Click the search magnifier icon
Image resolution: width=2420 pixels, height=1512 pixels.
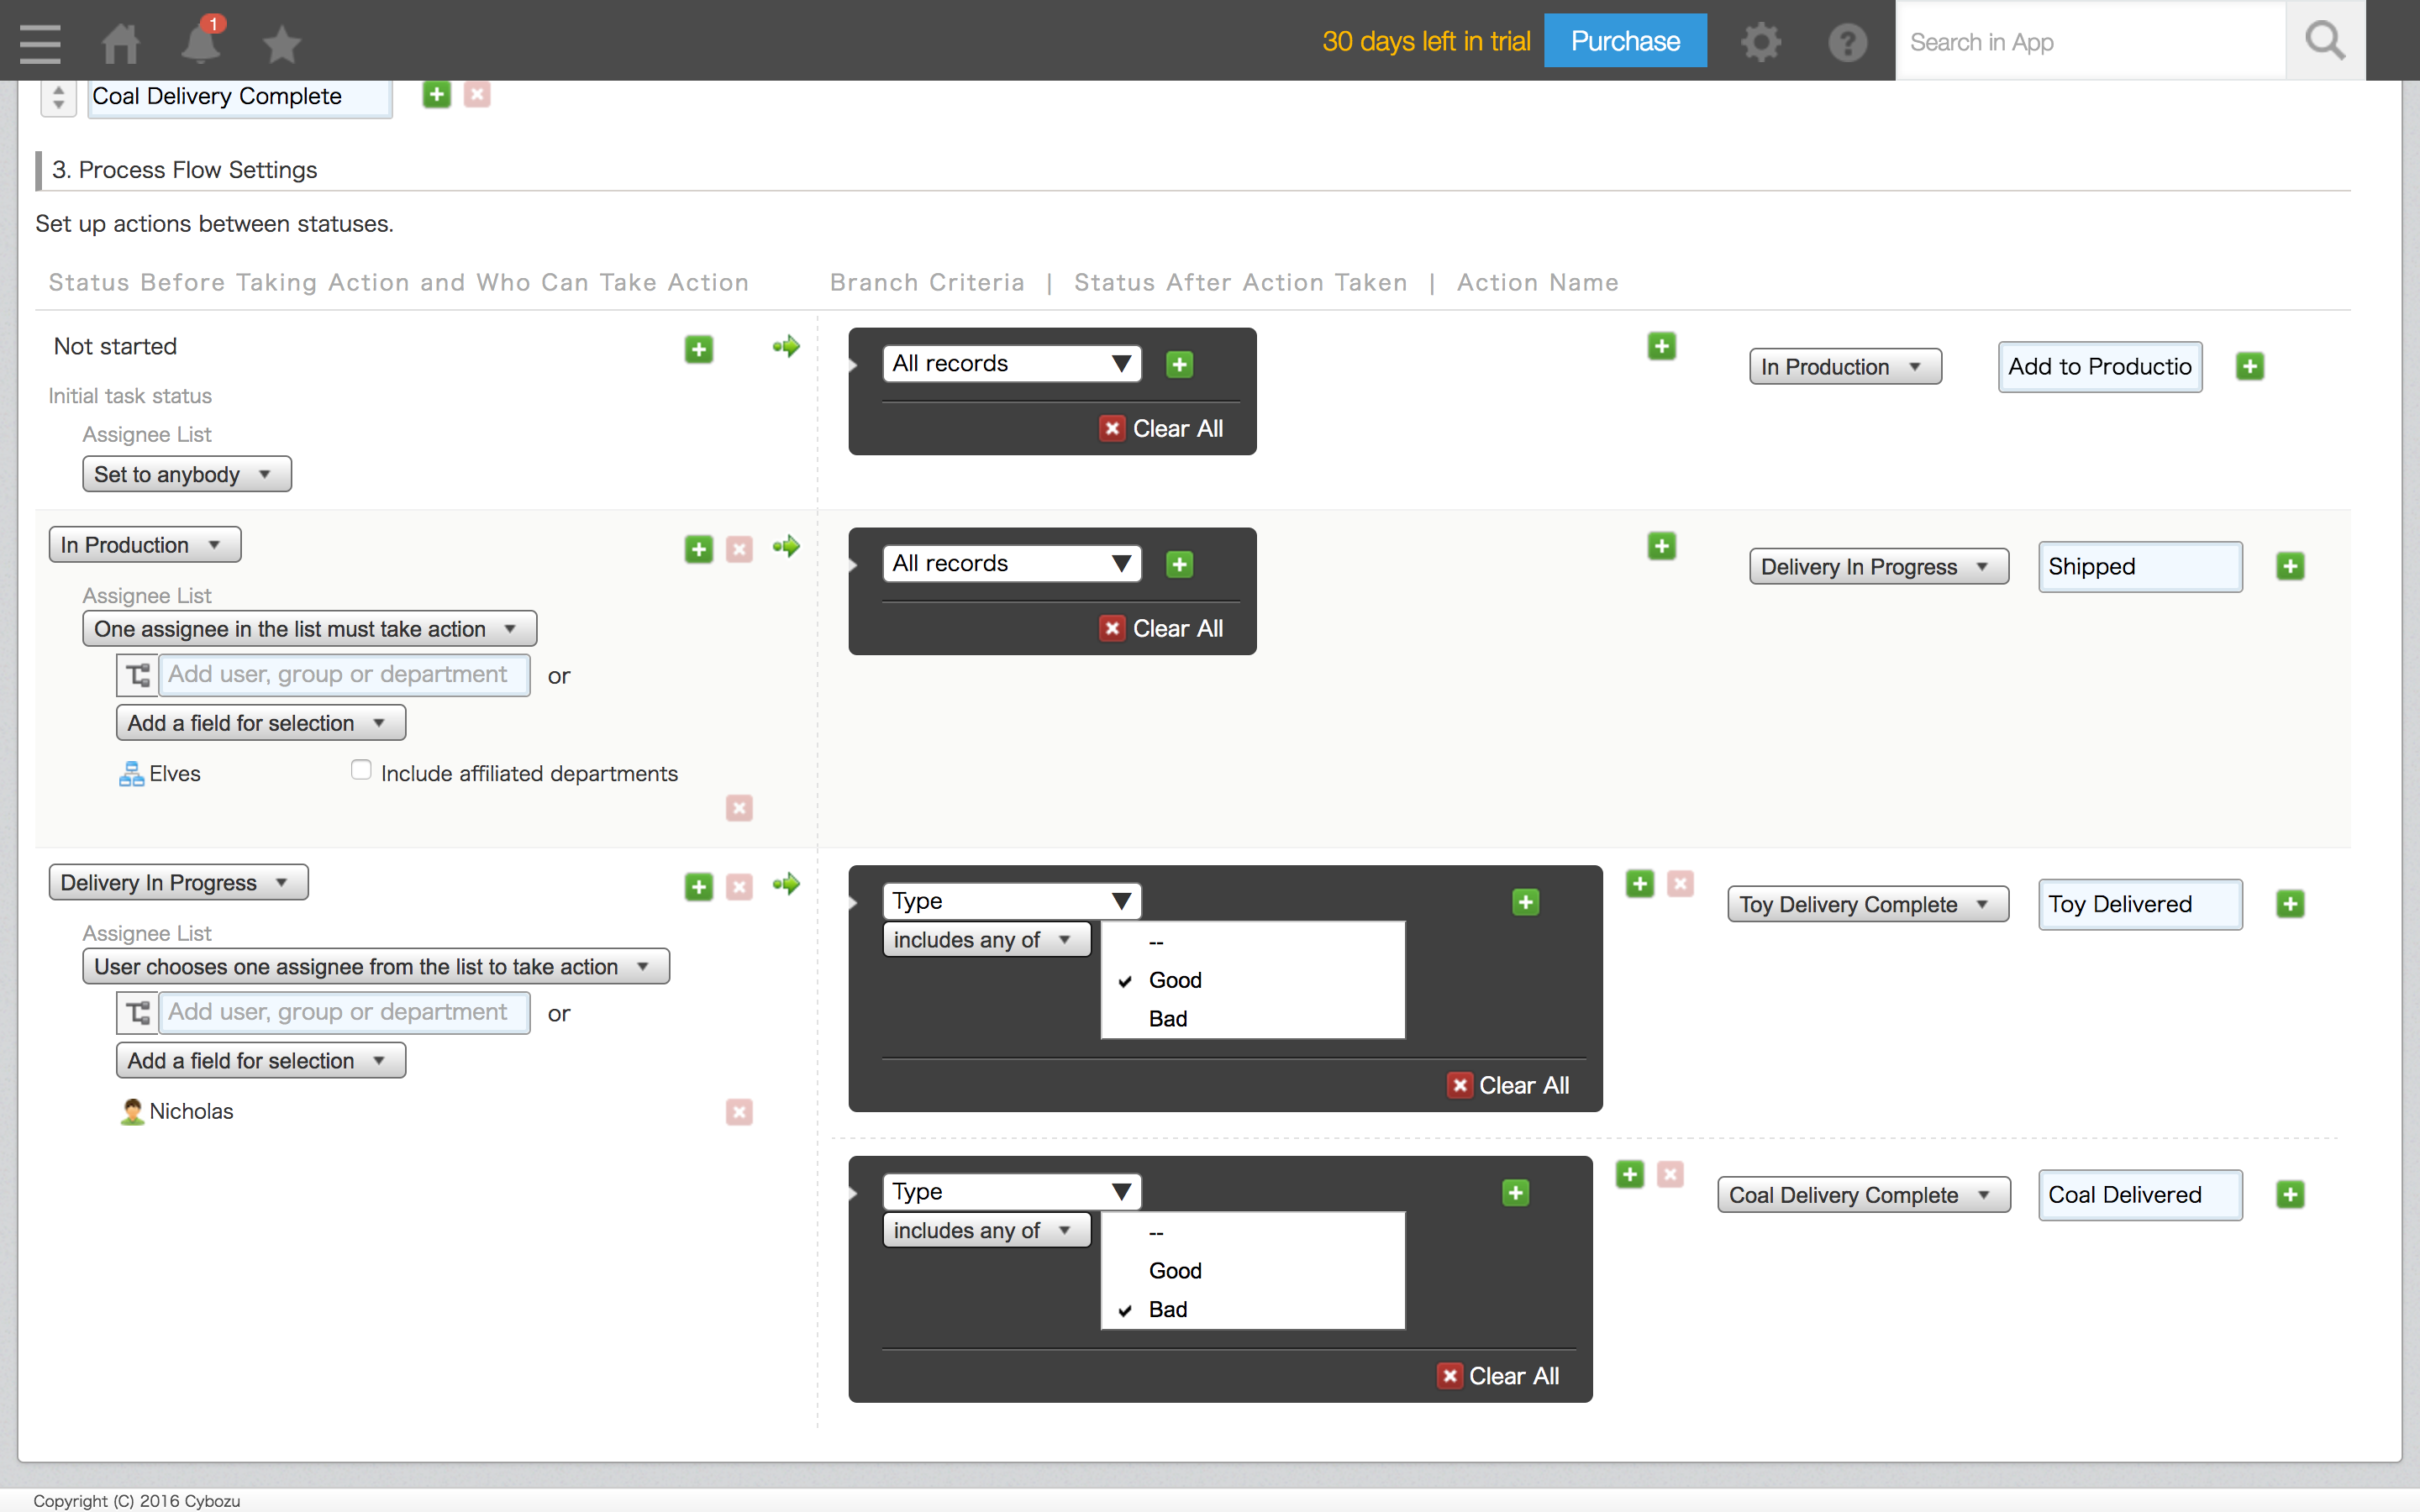click(2325, 41)
